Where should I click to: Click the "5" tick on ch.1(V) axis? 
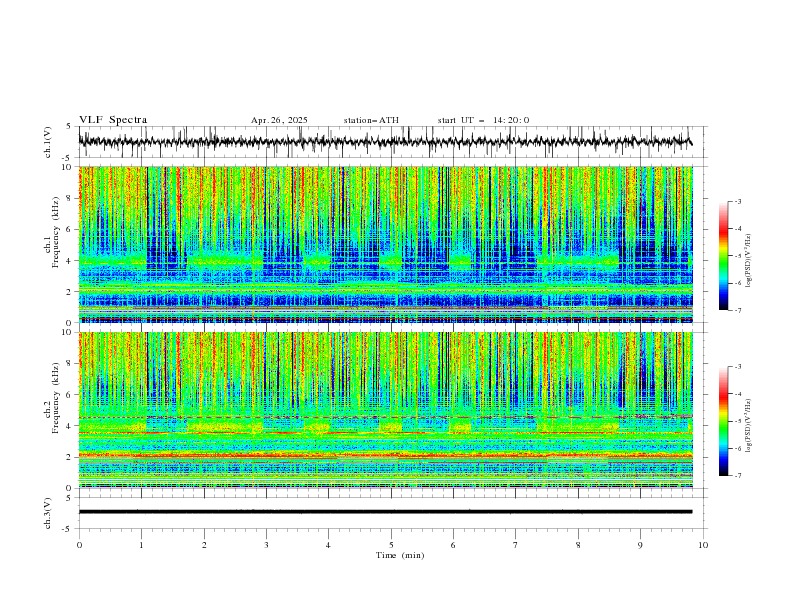[x=69, y=126]
